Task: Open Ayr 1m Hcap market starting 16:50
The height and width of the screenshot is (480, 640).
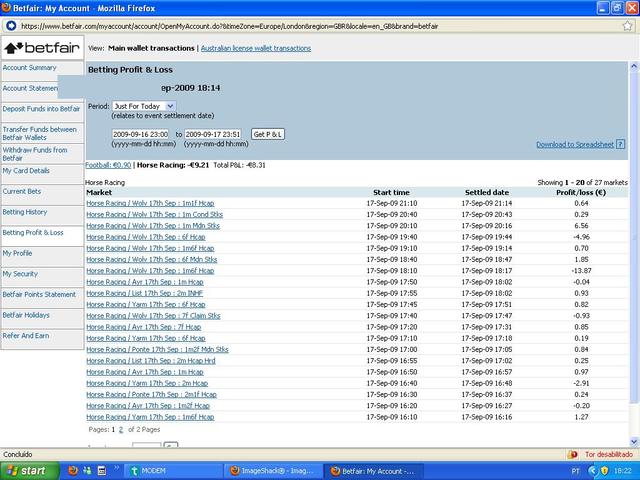Action: tap(145, 372)
